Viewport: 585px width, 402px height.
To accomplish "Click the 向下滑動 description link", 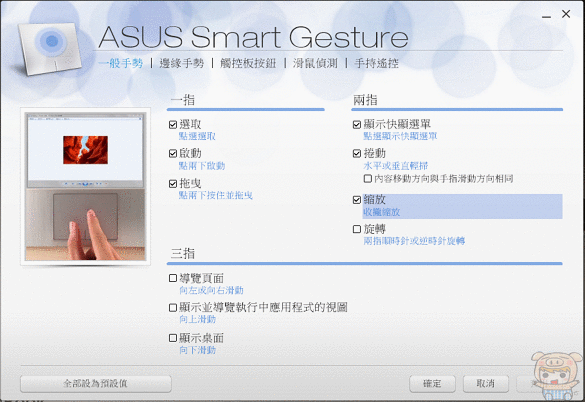I will click(197, 350).
